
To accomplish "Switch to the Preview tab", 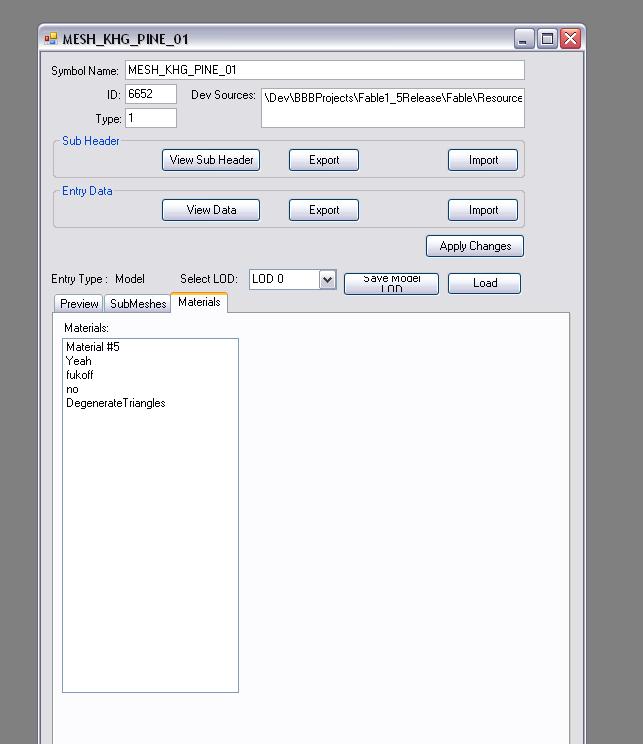I will 79,304.
